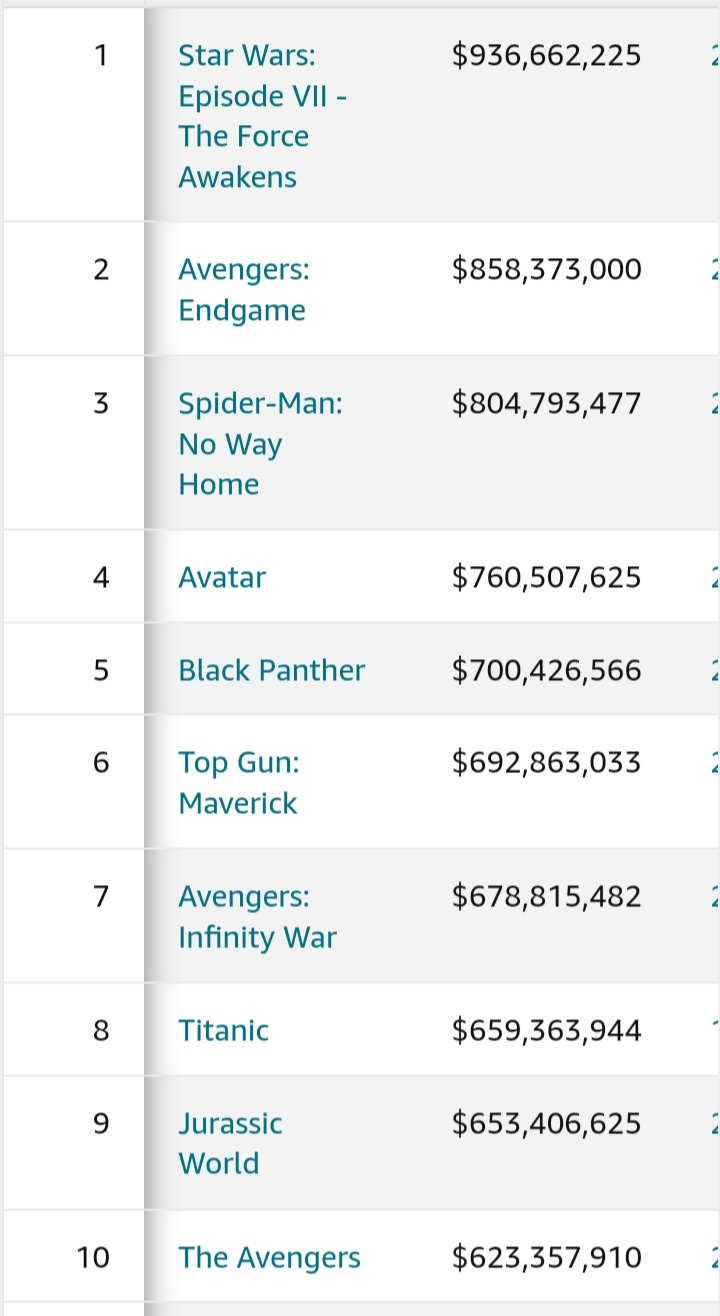Open the Top Gun: Maverick link
720x1316 pixels.
click(x=239, y=783)
